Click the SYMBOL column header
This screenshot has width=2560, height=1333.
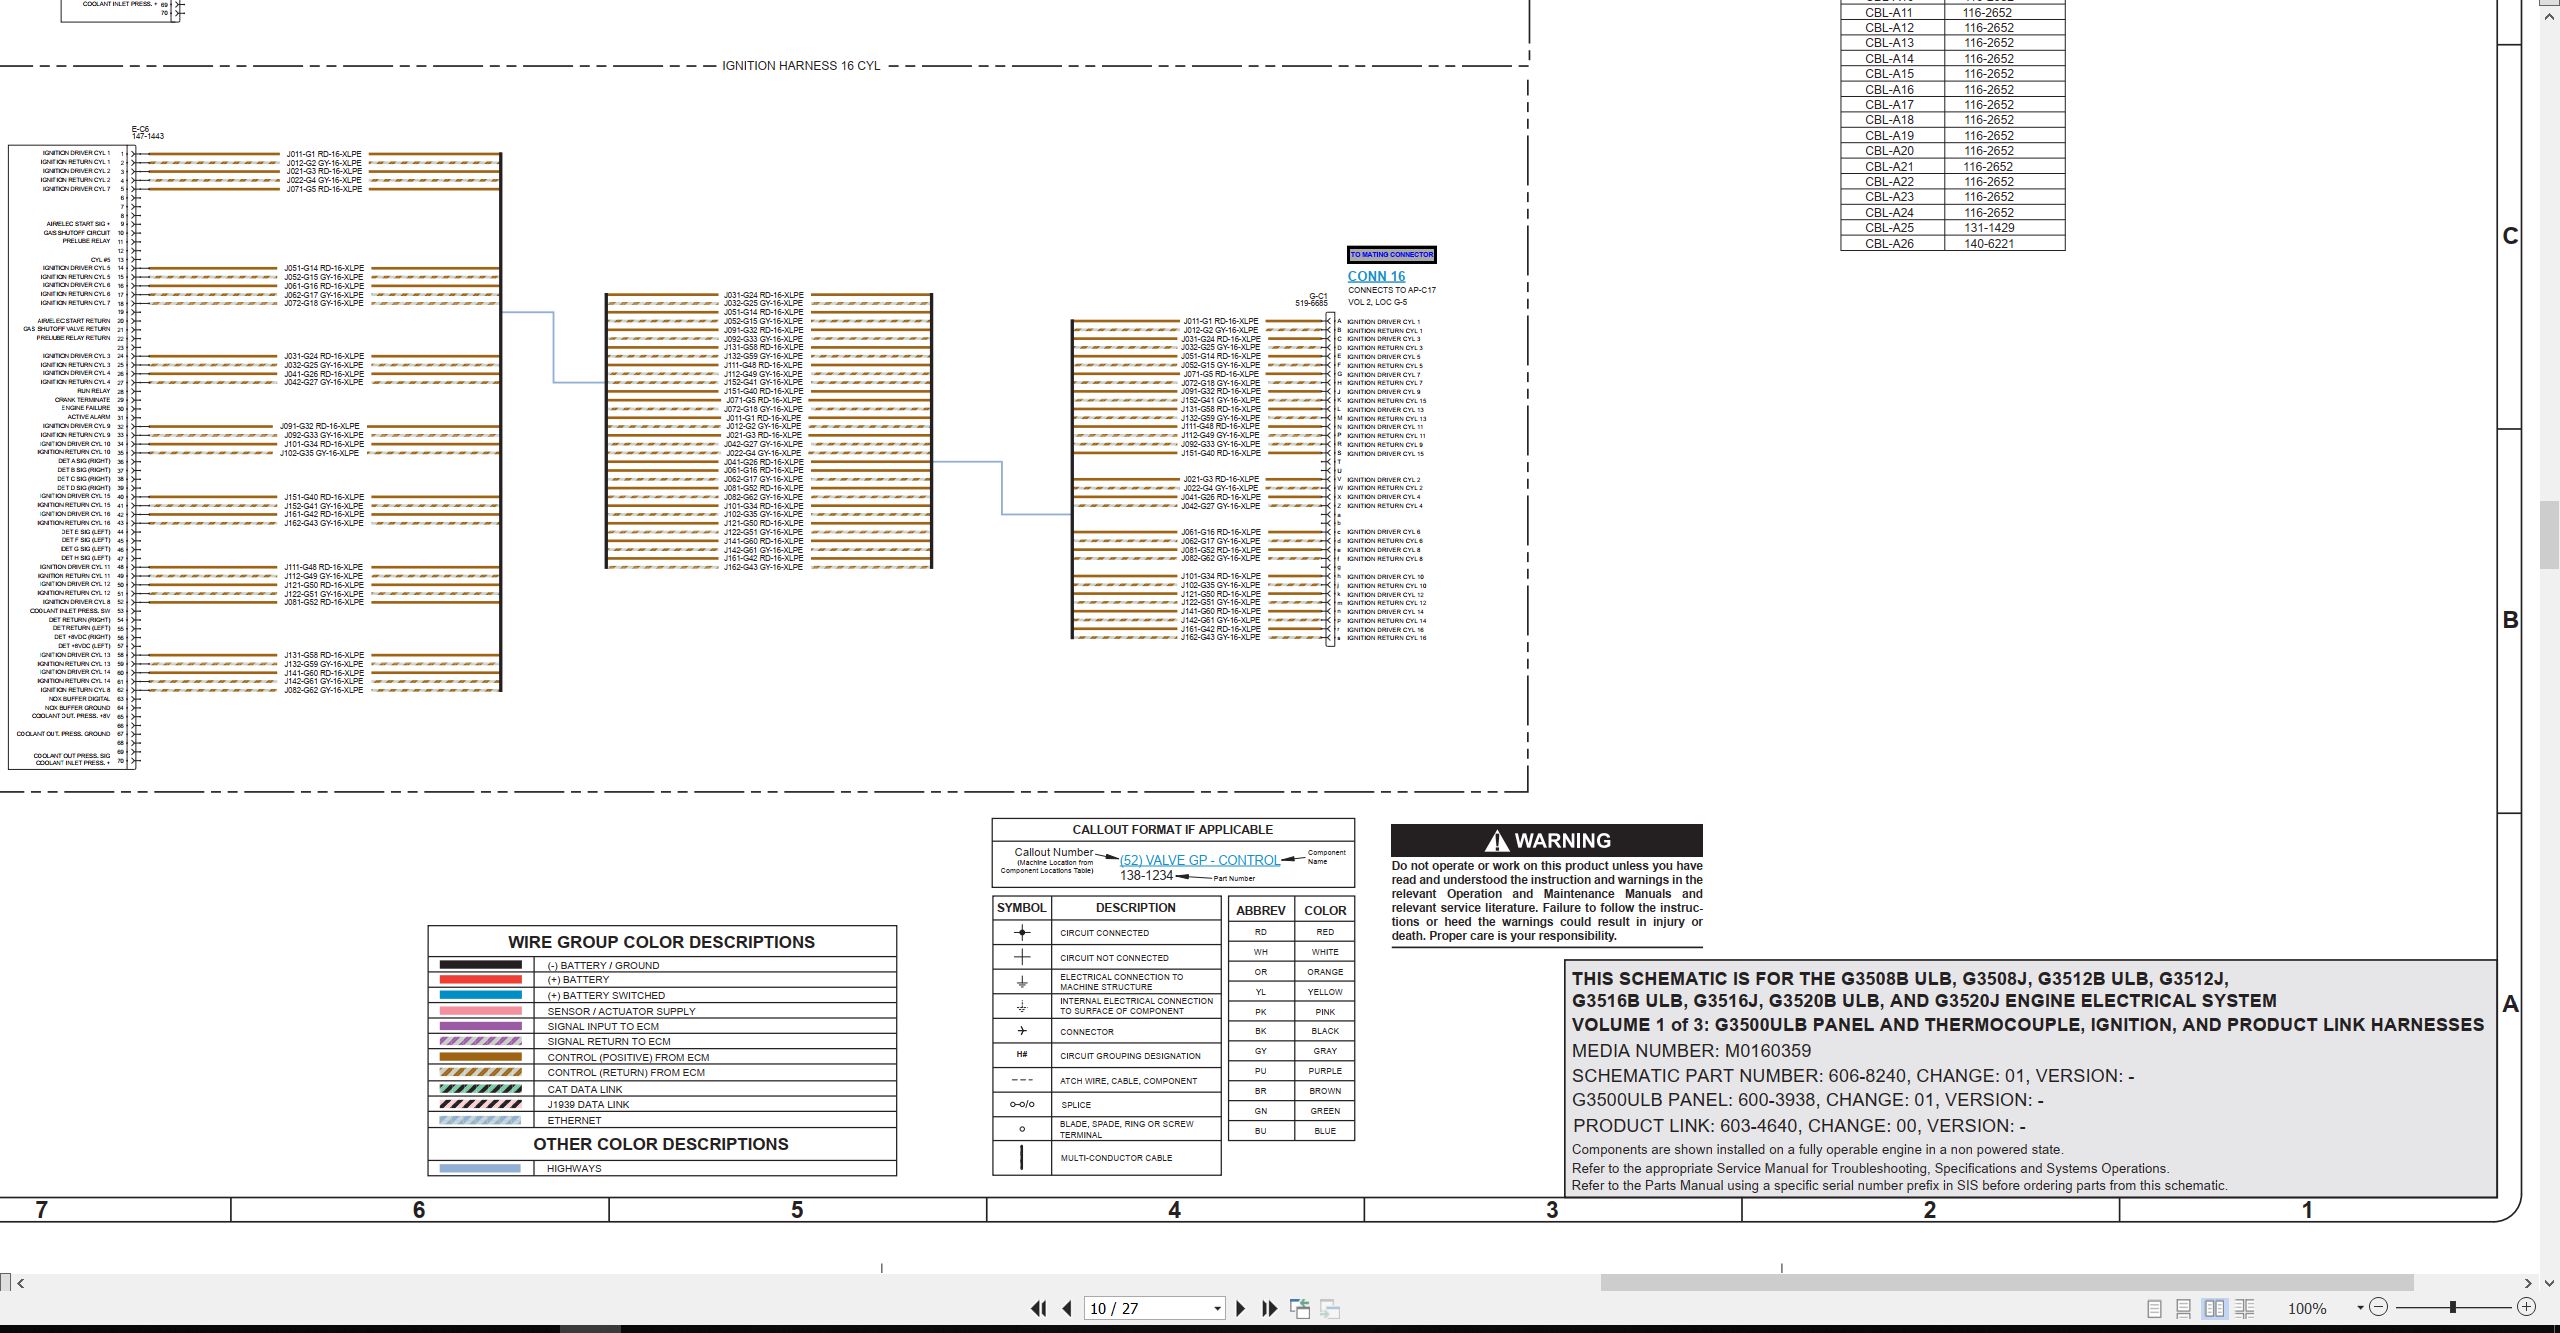click(x=1021, y=908)
